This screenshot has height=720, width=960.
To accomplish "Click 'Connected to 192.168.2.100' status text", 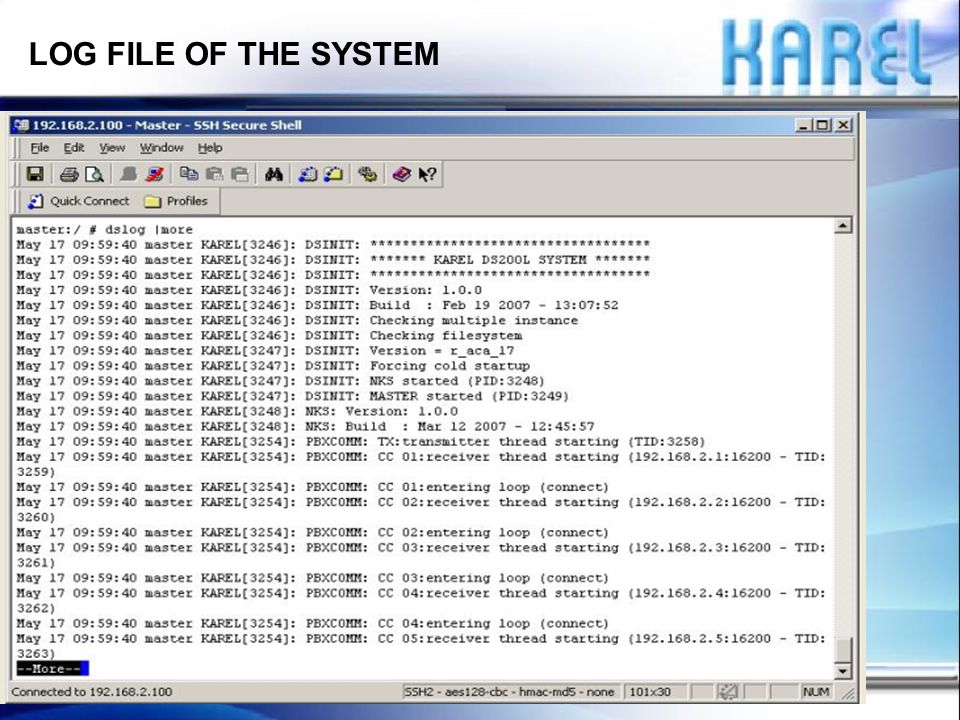I will [92, 692].
